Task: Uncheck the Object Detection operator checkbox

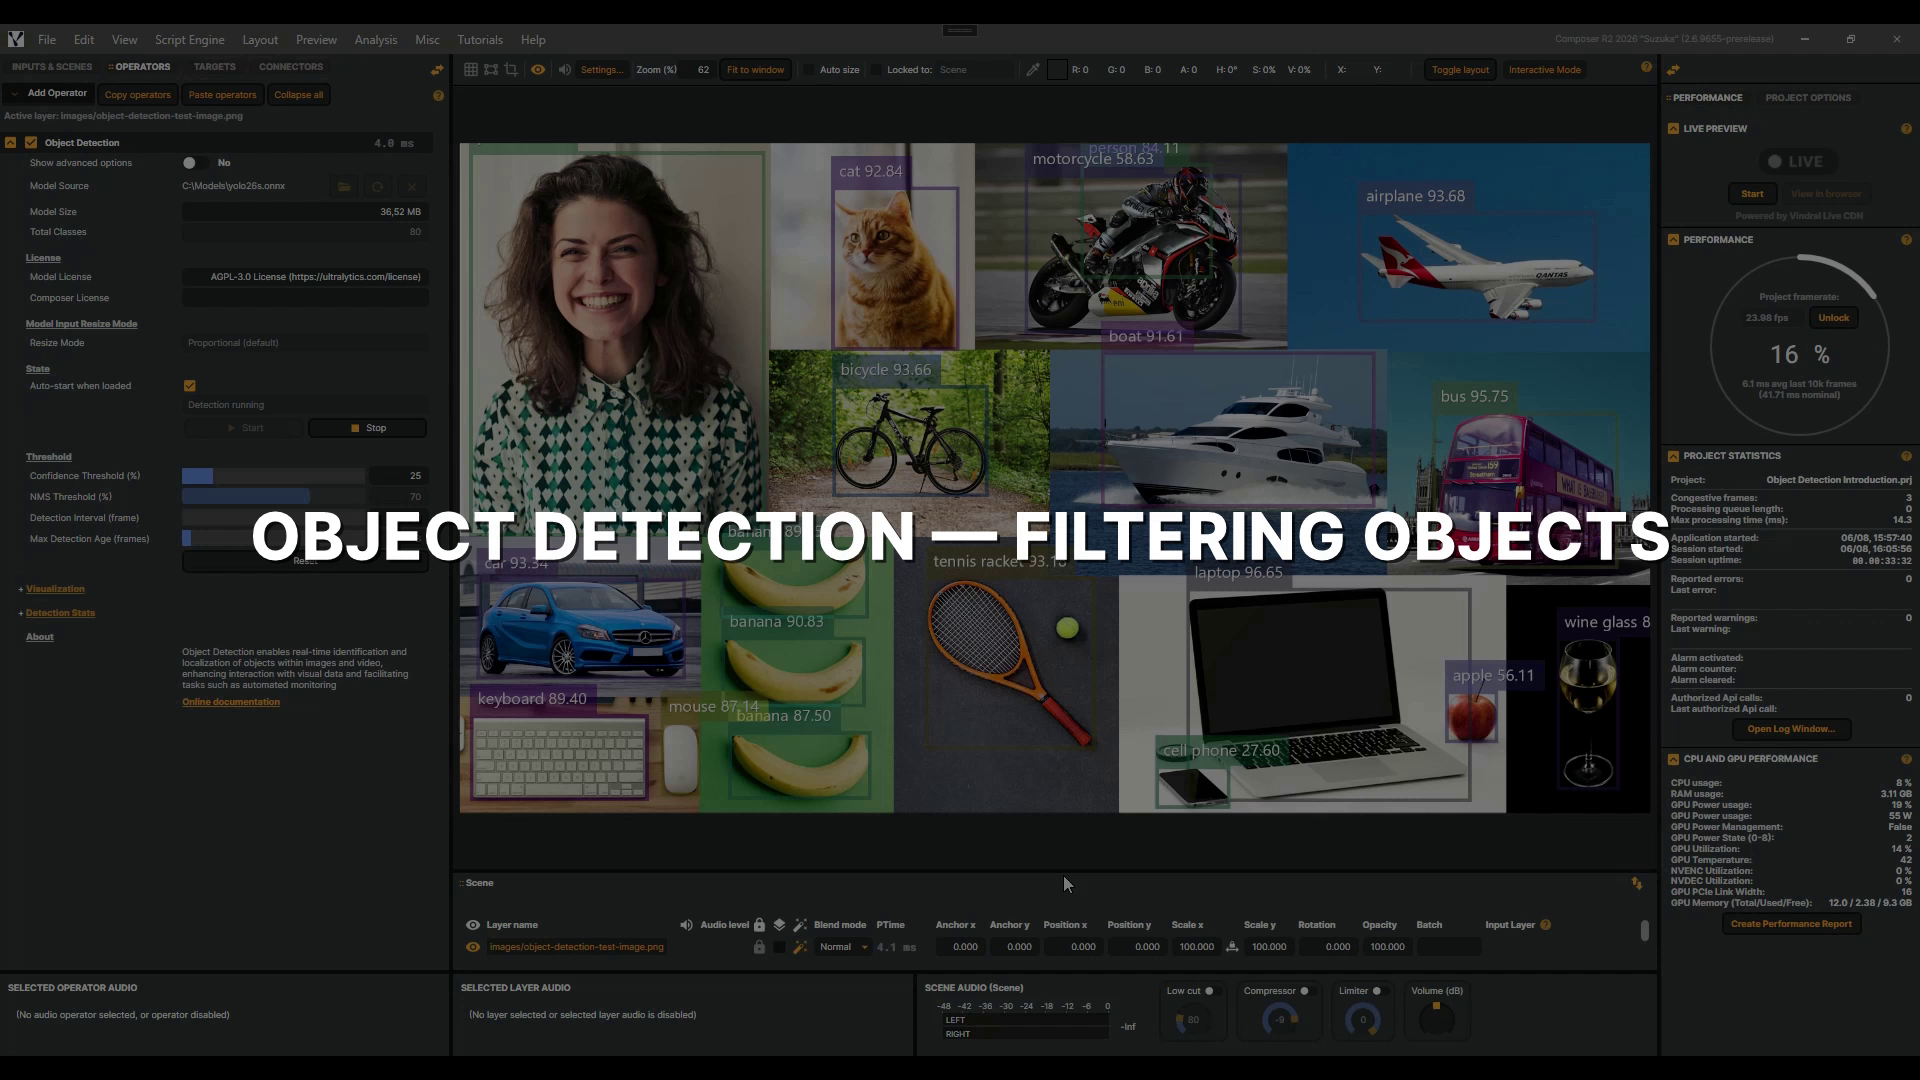Action: tap(31, 143)
